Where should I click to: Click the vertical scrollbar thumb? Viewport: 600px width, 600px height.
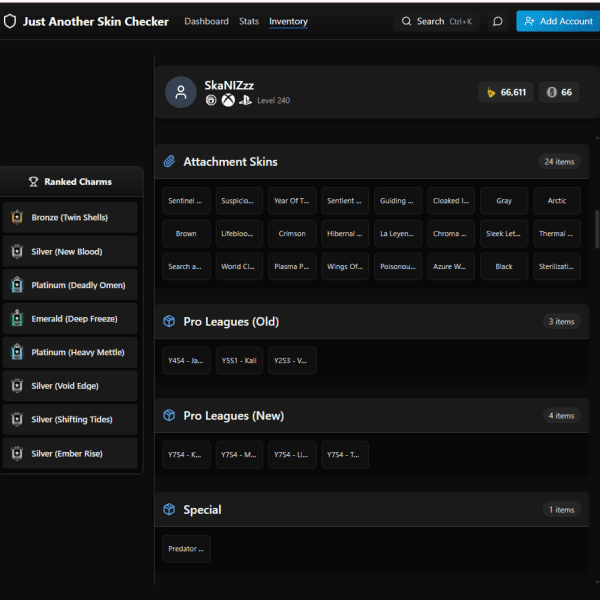click(x=597, y=229)
